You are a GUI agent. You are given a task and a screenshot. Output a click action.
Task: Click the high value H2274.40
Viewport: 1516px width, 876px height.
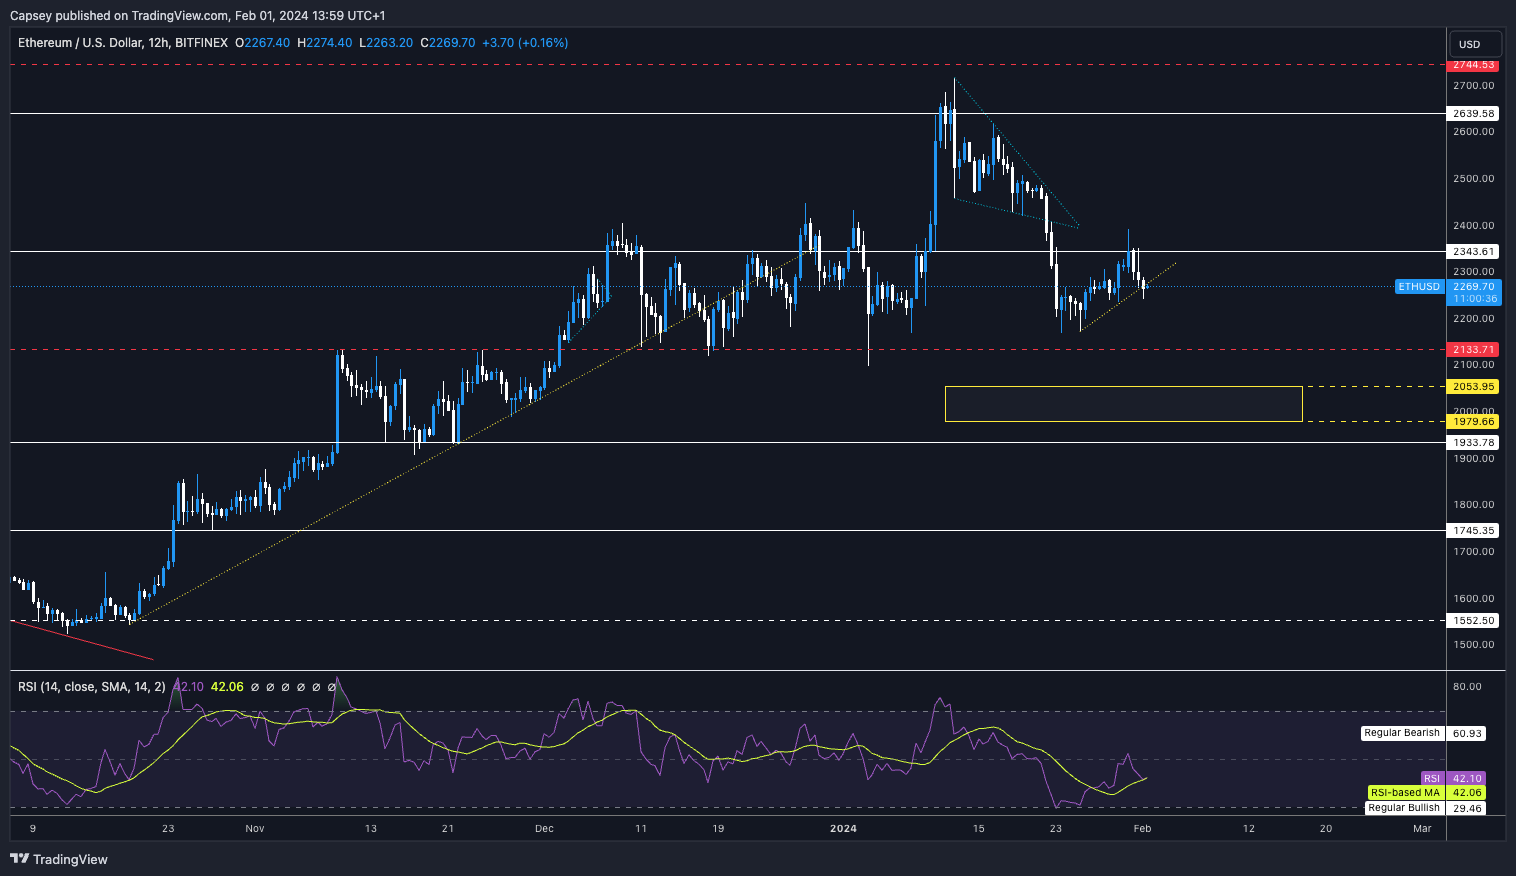click(x=324, y=43)
